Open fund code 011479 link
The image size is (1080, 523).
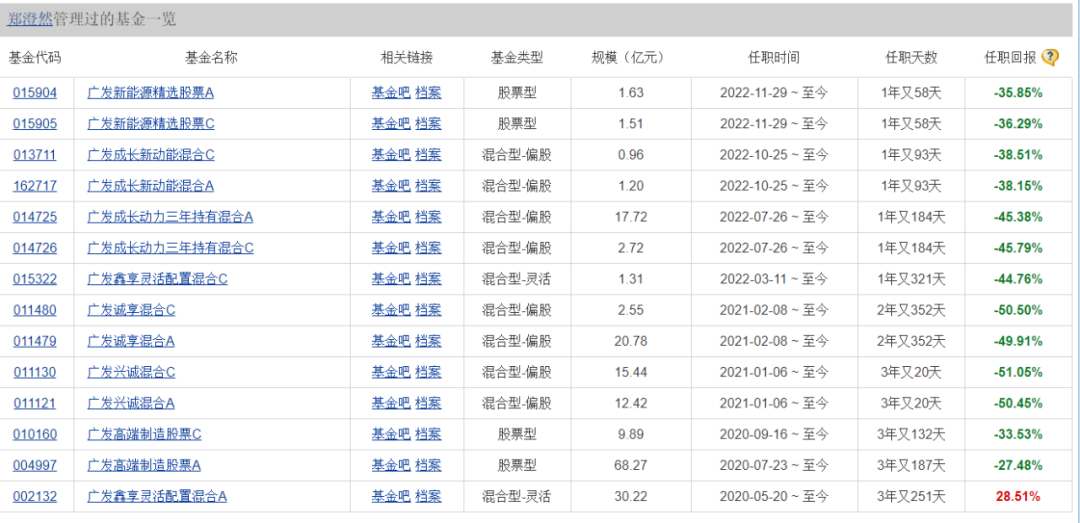34,341
